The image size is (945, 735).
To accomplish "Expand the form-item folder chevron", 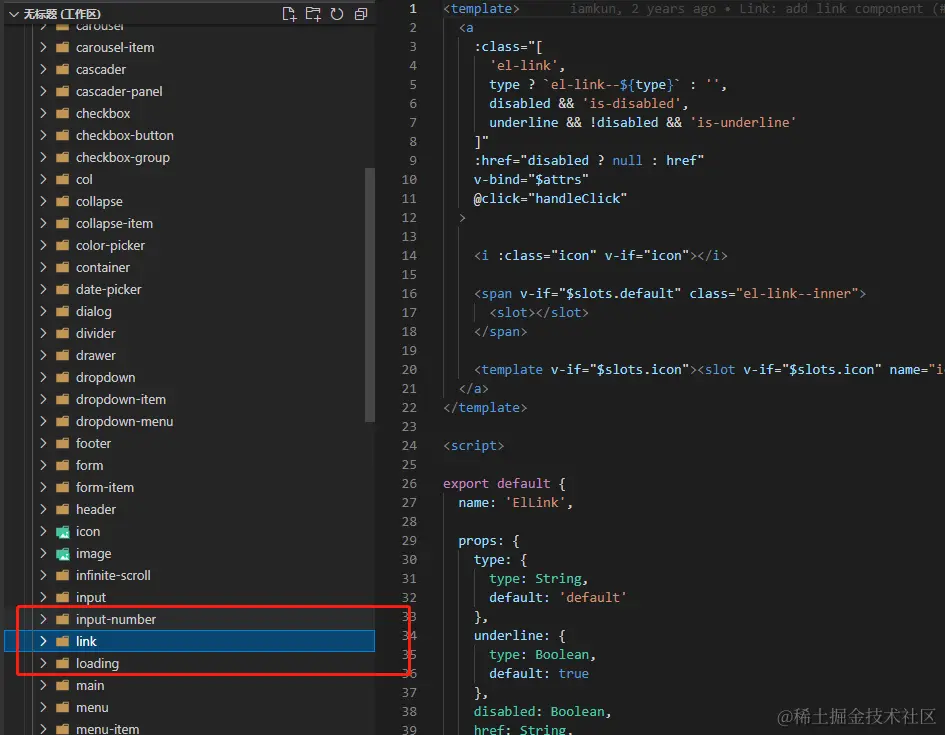I will 43,487.
